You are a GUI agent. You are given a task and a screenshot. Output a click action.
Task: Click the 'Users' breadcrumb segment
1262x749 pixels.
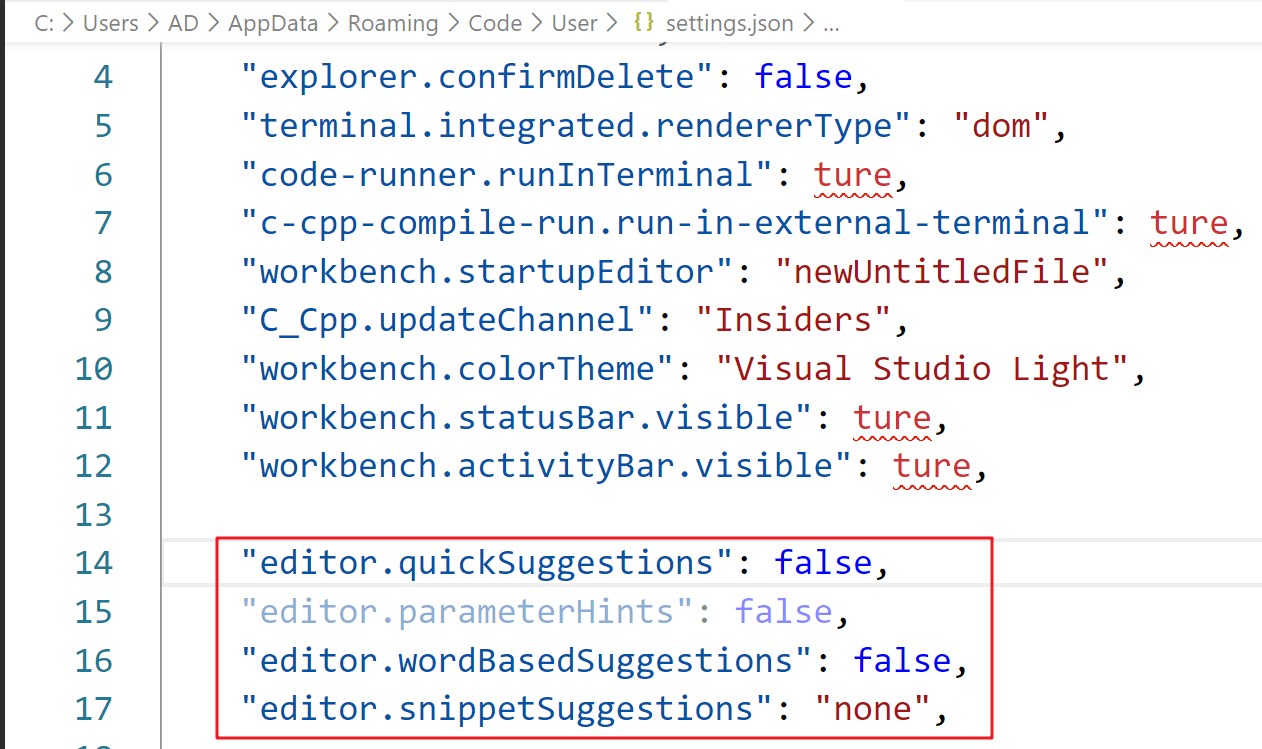110,23
